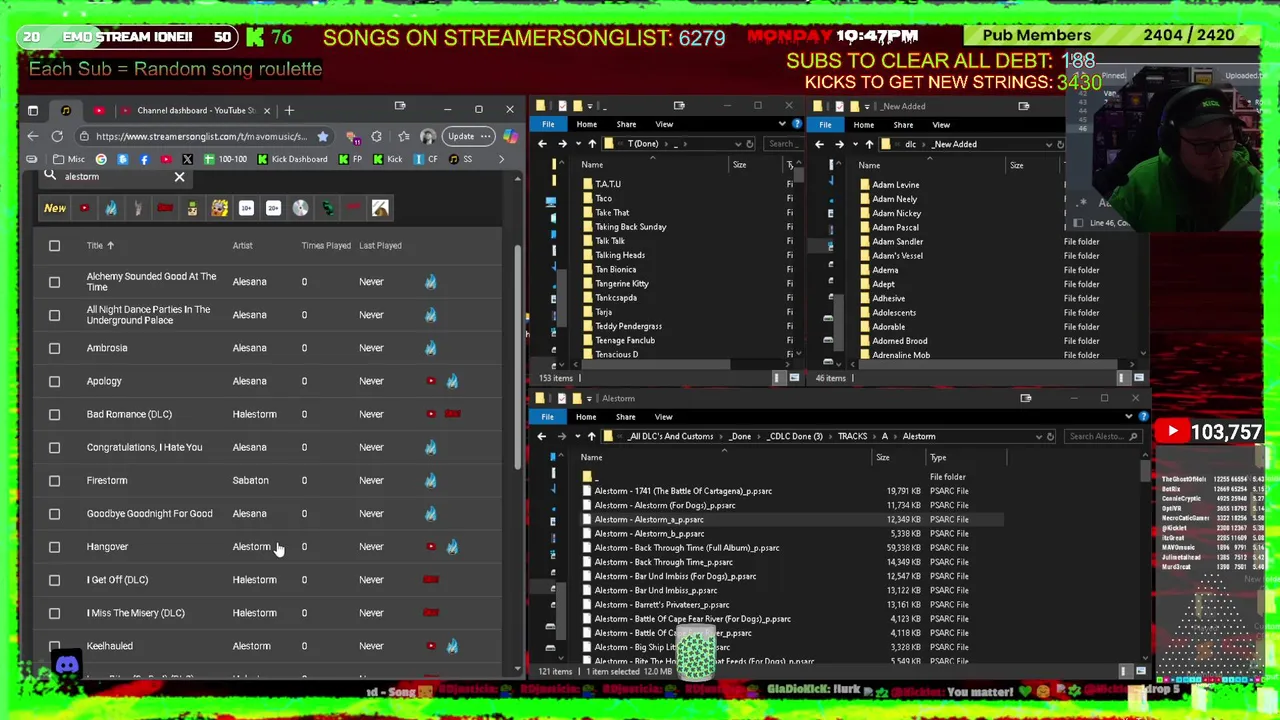Image resolution: width=1280 pixels, height=720 pixels.
Task: Click vertical scrollbar in Alestorm file list
Action: [x=1145, y=471]
